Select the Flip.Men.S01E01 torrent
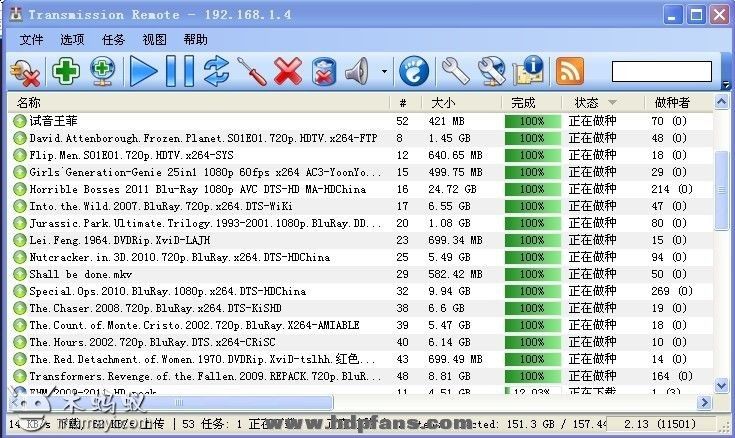Image resolution: width=735 pixels, height=438 pixels. [x=361, y=155]
